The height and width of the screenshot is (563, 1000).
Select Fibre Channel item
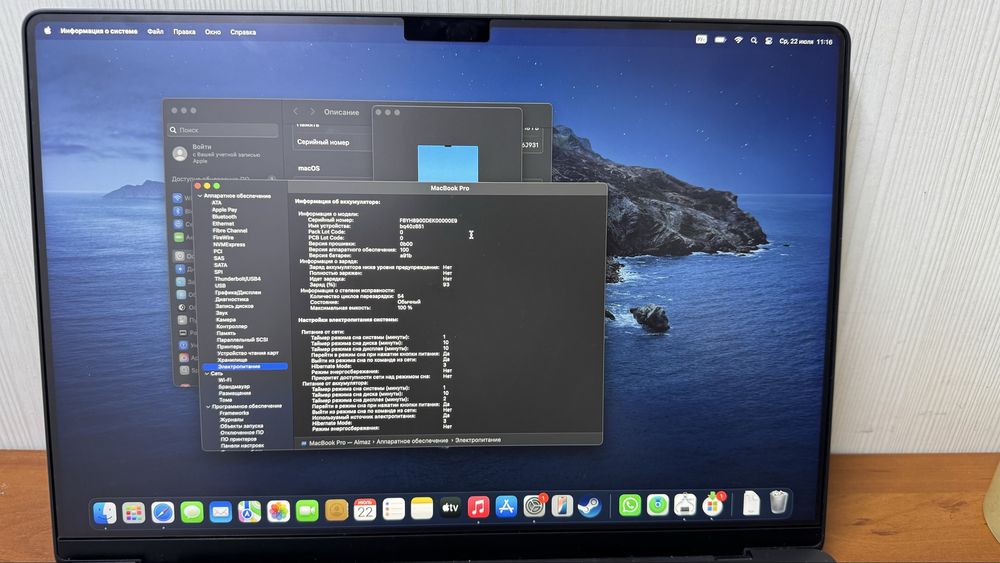[x=230, y=231]
